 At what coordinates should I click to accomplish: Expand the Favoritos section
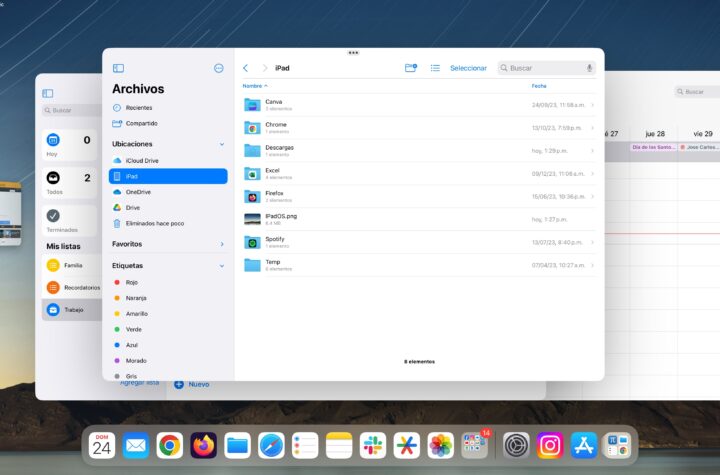(222, 244)
